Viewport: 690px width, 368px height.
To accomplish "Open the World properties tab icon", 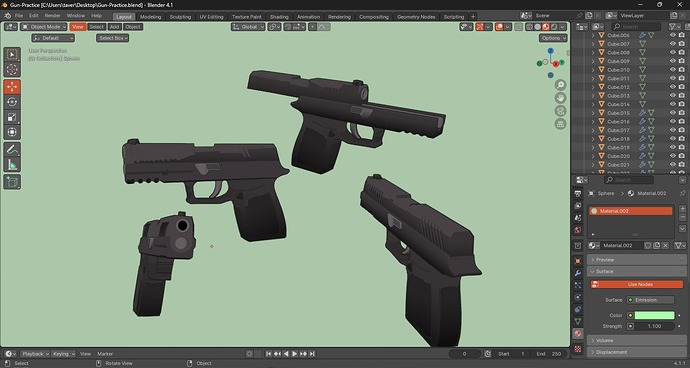I will (x=578, y=230).
